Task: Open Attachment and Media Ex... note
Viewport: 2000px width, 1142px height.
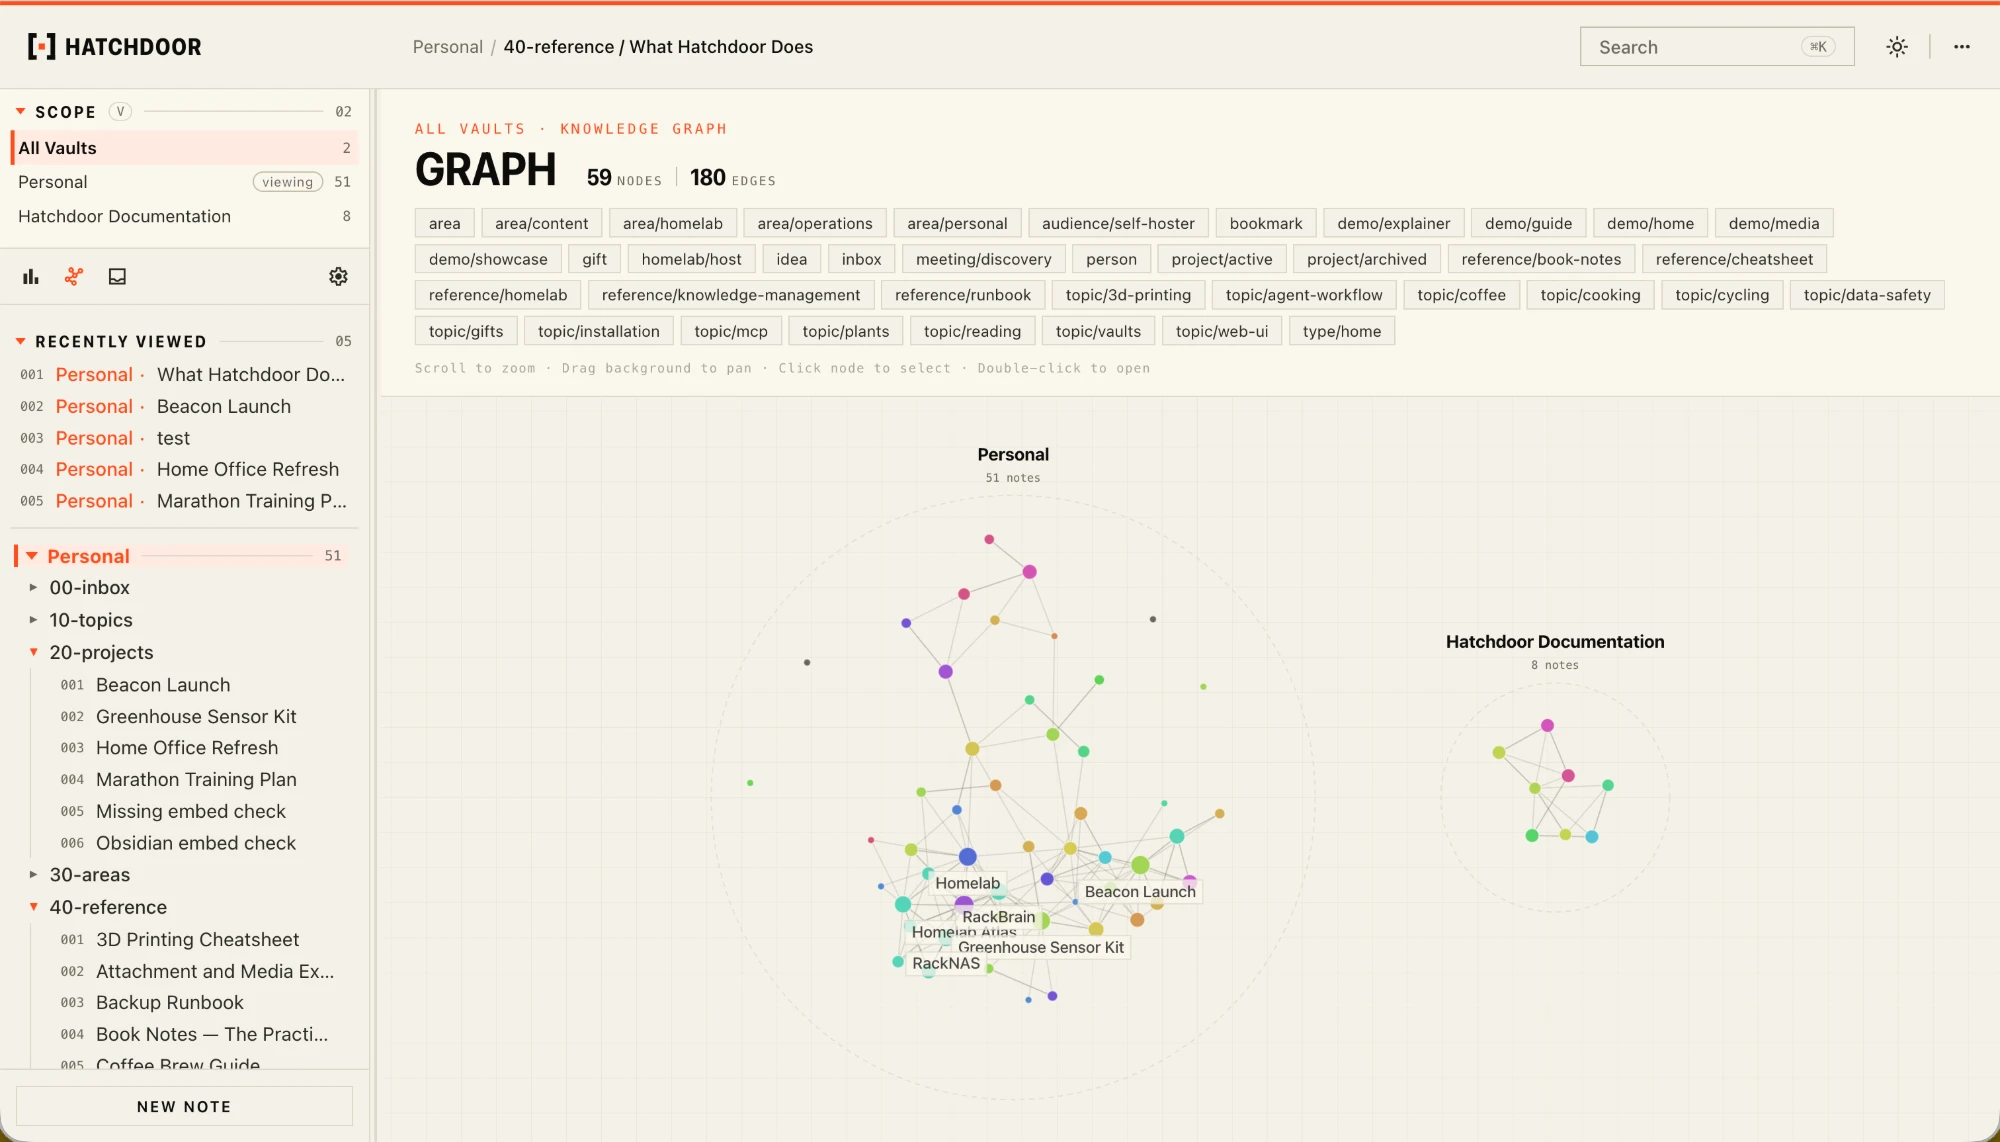Action: [x=214, y=972]
